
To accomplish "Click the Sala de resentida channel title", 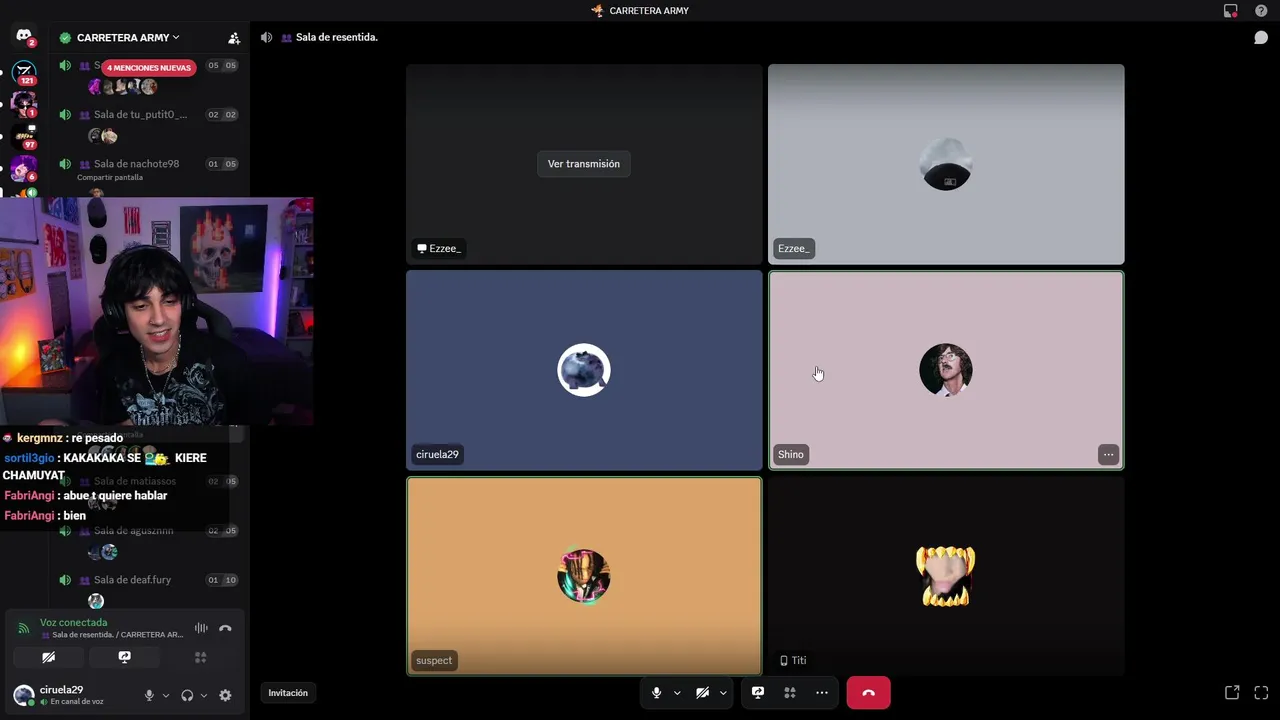I will [337, 37].
